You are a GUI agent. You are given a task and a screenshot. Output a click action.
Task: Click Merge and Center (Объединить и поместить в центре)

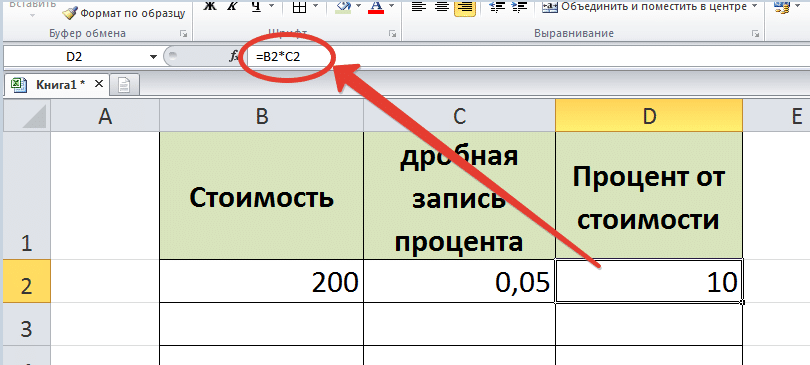click(644, 7)
